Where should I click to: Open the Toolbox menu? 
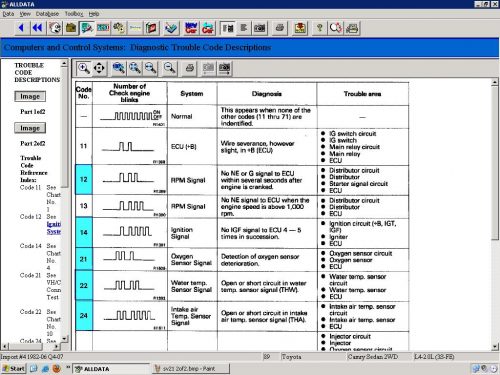[74, 14]
